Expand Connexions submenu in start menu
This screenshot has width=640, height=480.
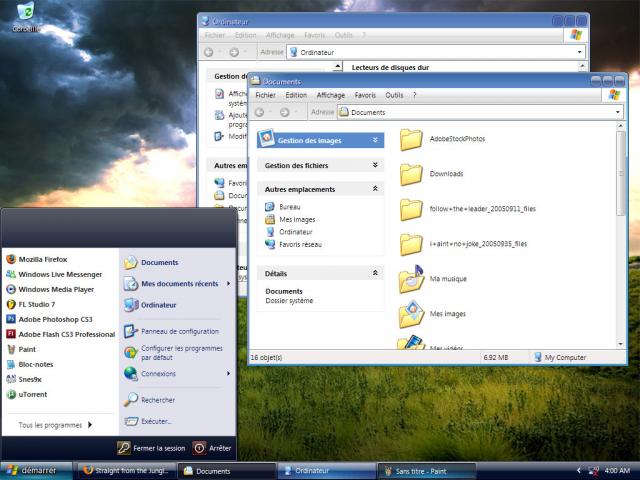tap(228, 373)
